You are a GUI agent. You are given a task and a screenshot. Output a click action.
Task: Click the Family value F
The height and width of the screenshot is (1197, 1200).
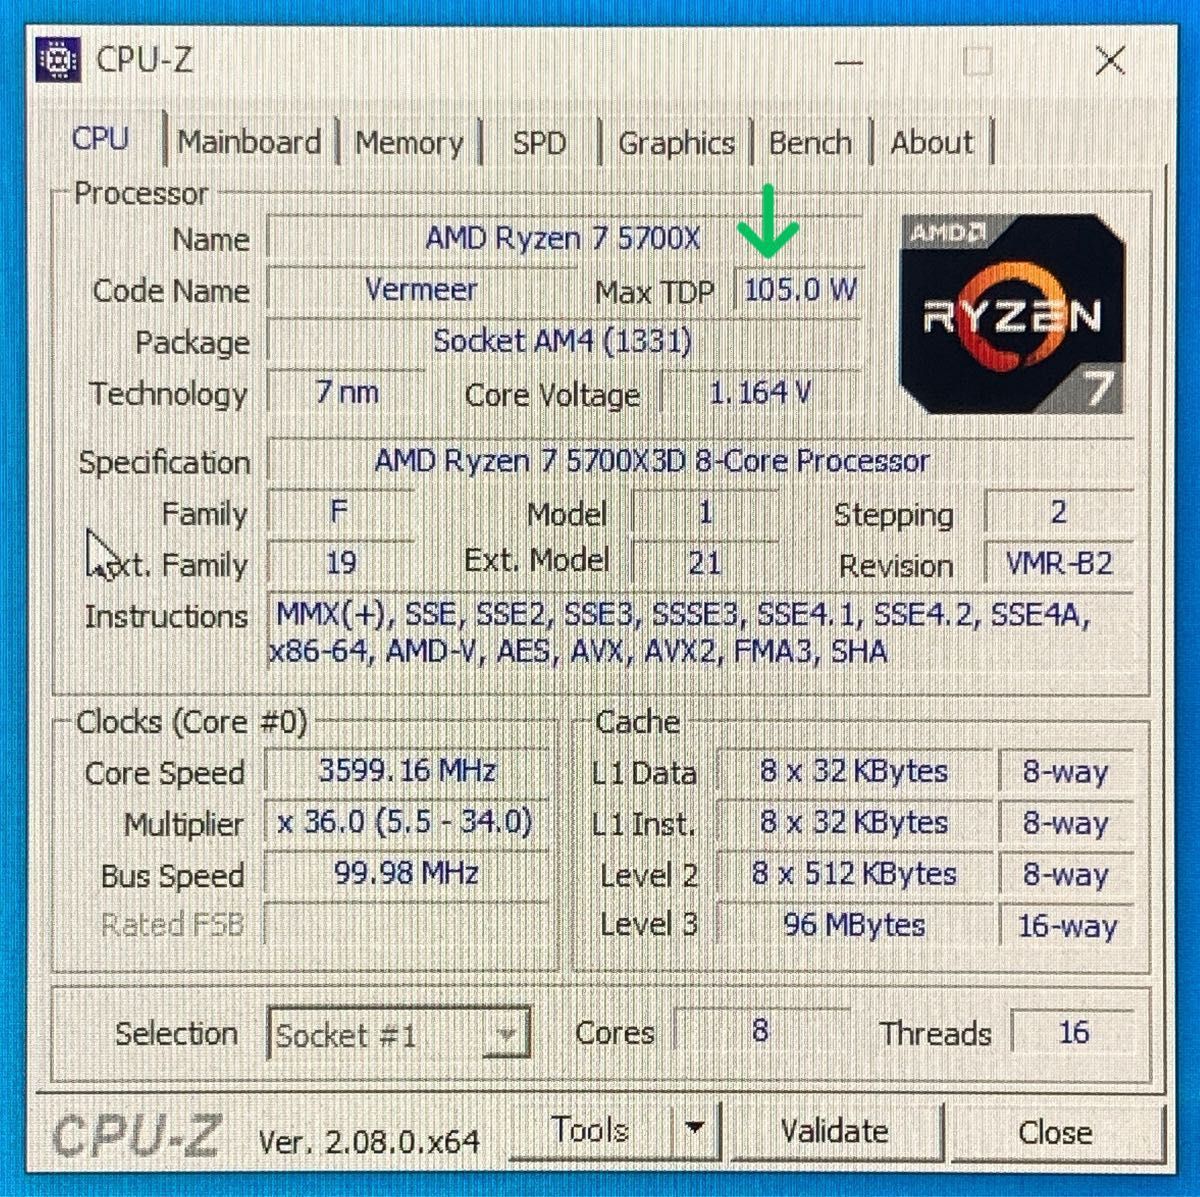tap(339, 513)
